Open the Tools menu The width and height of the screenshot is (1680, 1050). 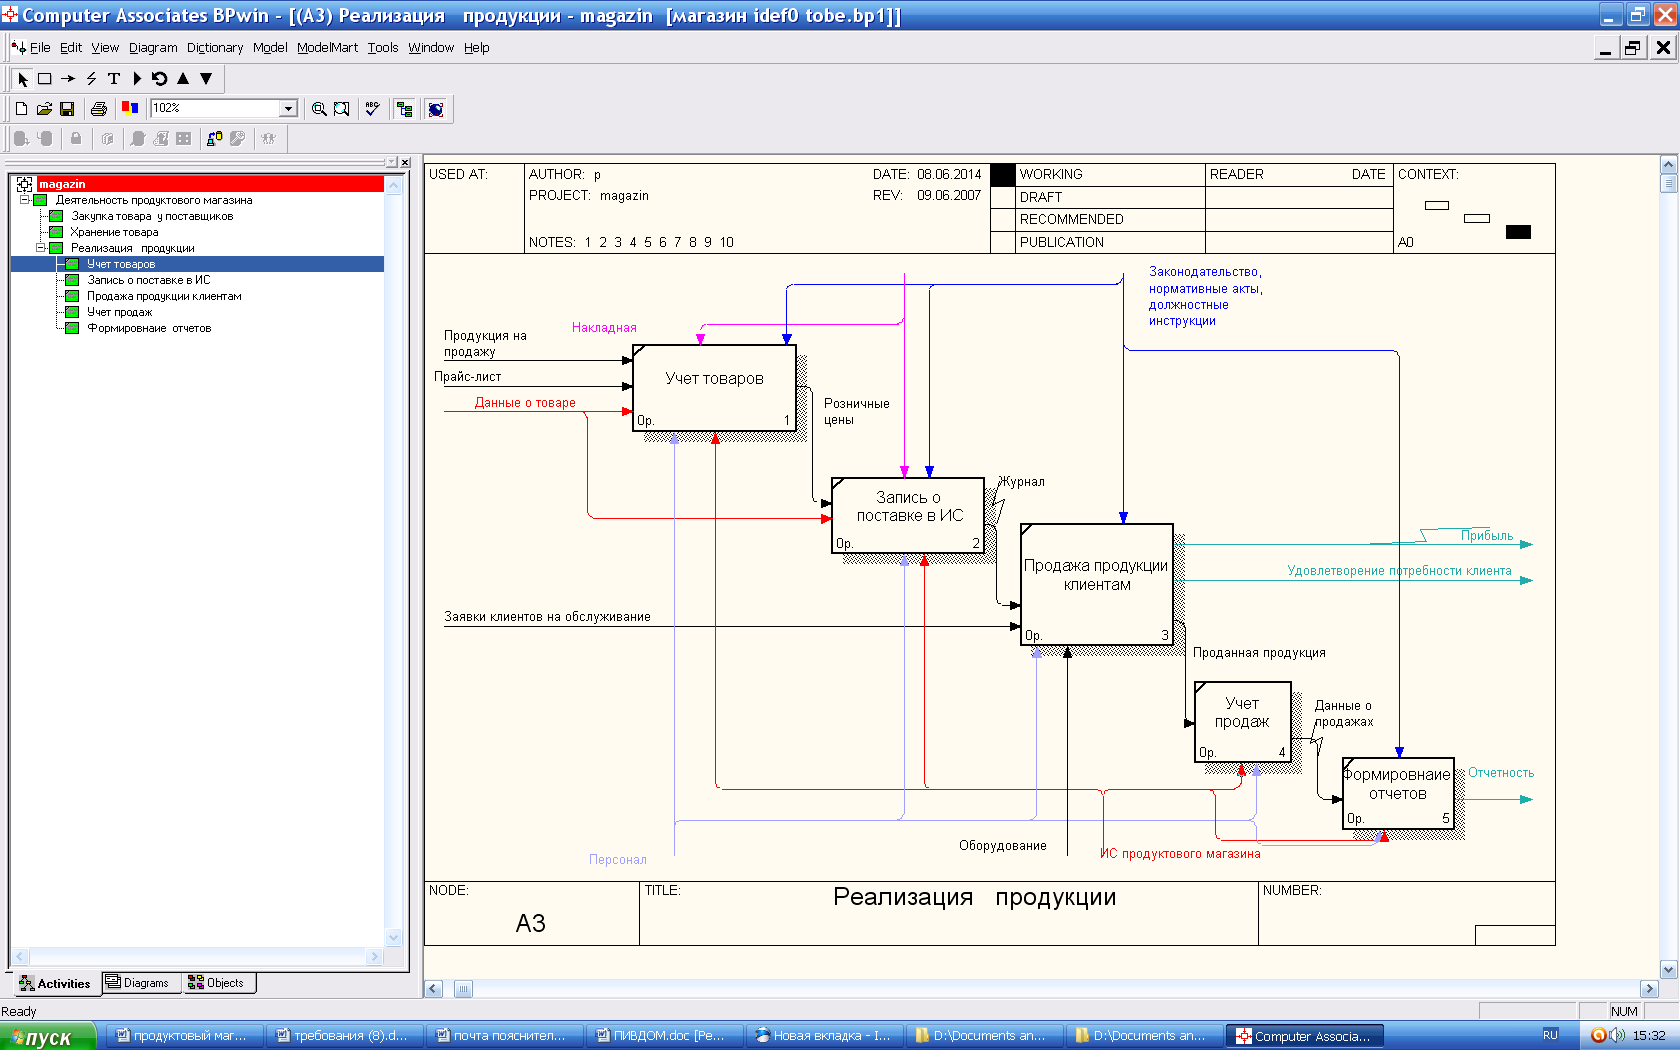[383, 47]
